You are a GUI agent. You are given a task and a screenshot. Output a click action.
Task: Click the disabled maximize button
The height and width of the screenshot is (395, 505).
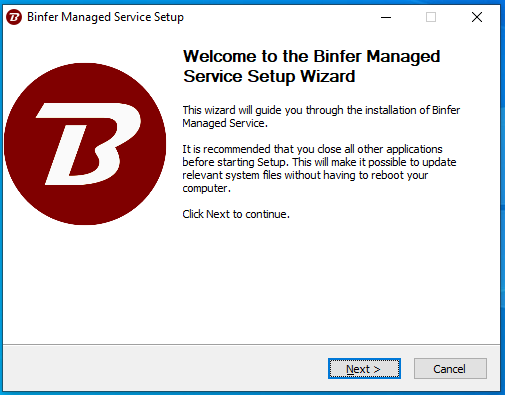point(431,17)
